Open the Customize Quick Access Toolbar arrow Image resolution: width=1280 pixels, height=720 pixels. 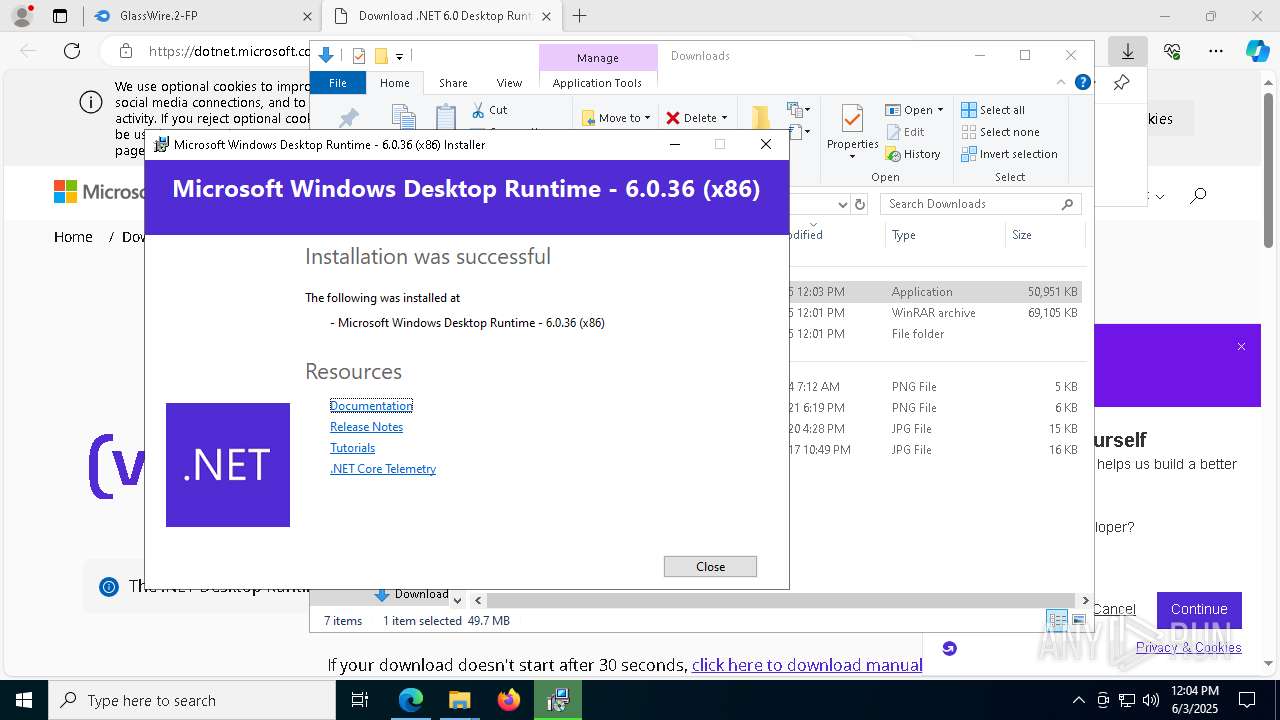tap(399, 57)
